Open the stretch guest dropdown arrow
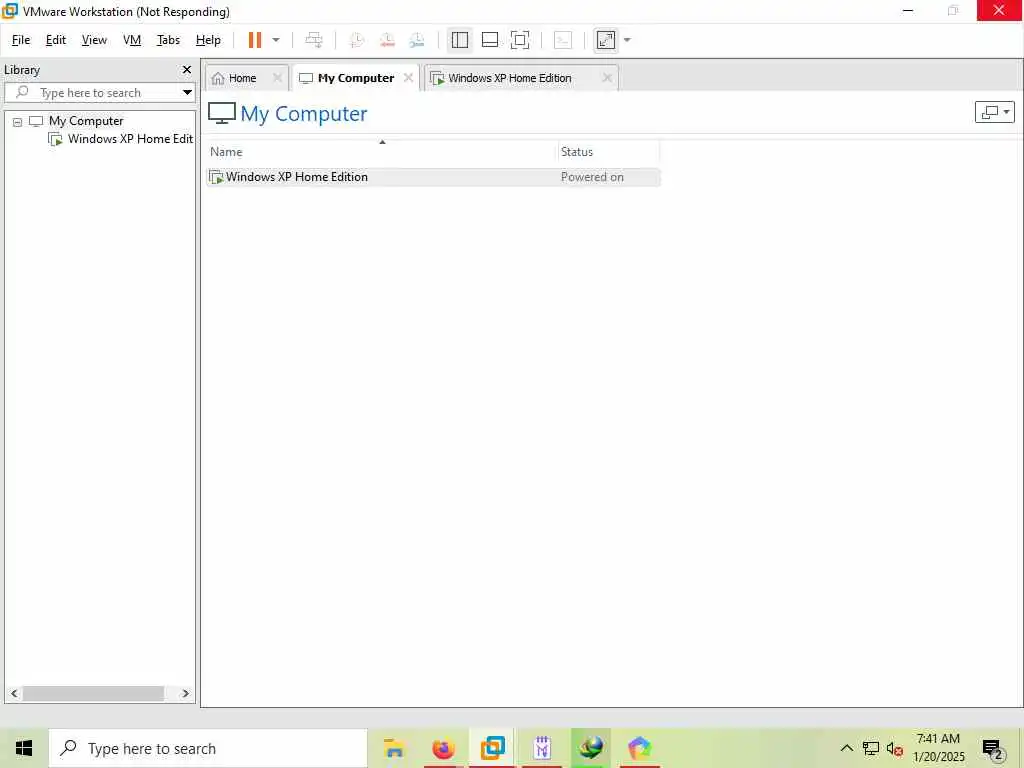Image resolution: width=1024 pixels, height=768 pixels. (627, 40)
